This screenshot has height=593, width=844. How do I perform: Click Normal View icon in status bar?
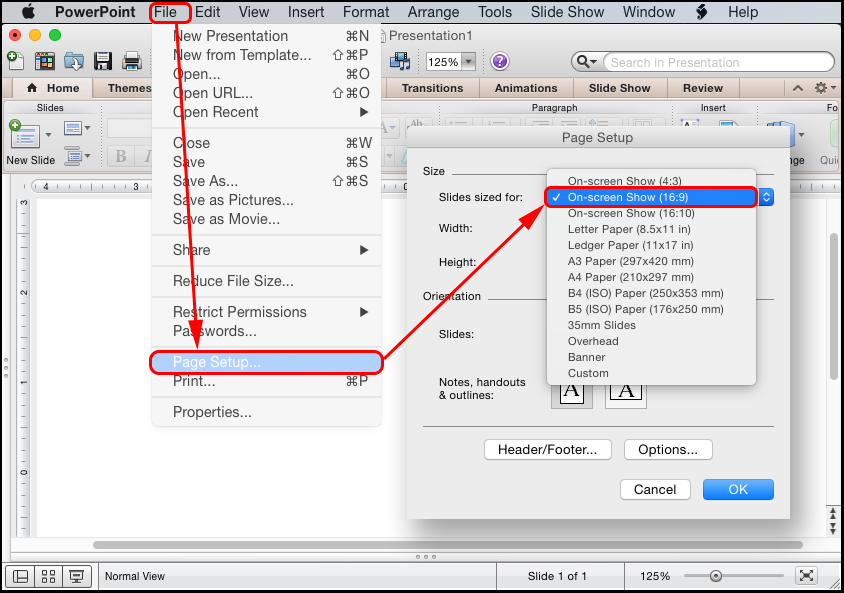point(20,576)
